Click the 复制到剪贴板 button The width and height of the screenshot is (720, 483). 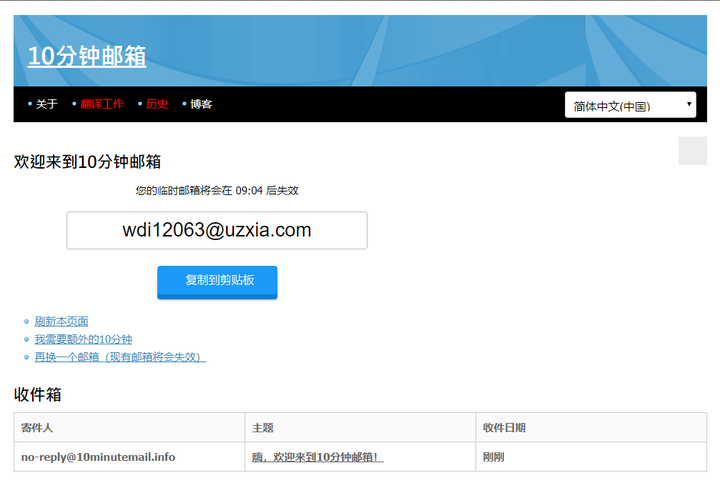pyautogui.click(x=217, y=282)
